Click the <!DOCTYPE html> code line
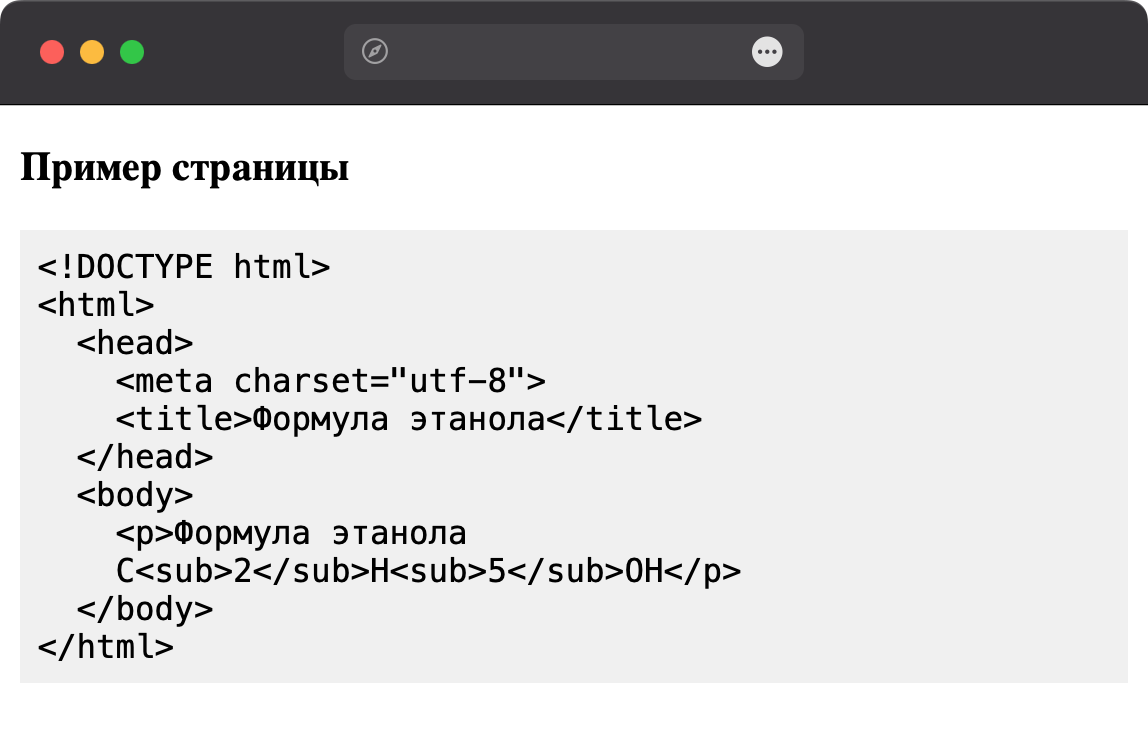This screenshot has width=1148, height=730. point(184,267)
